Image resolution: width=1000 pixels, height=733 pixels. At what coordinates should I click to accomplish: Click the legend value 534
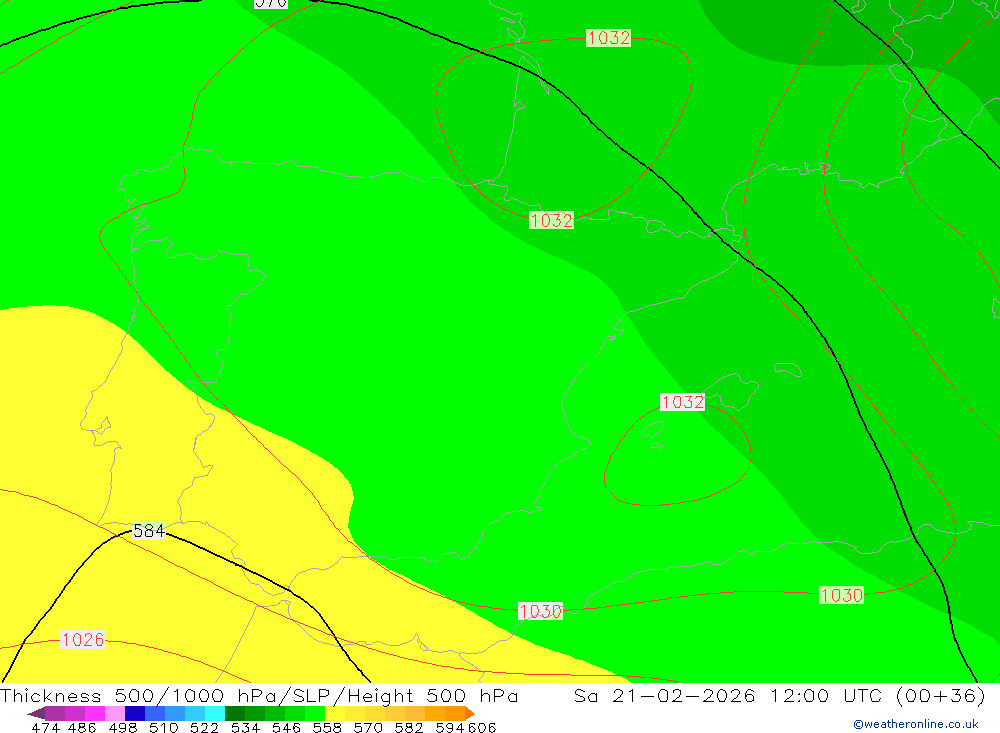(x=246, y=727)
